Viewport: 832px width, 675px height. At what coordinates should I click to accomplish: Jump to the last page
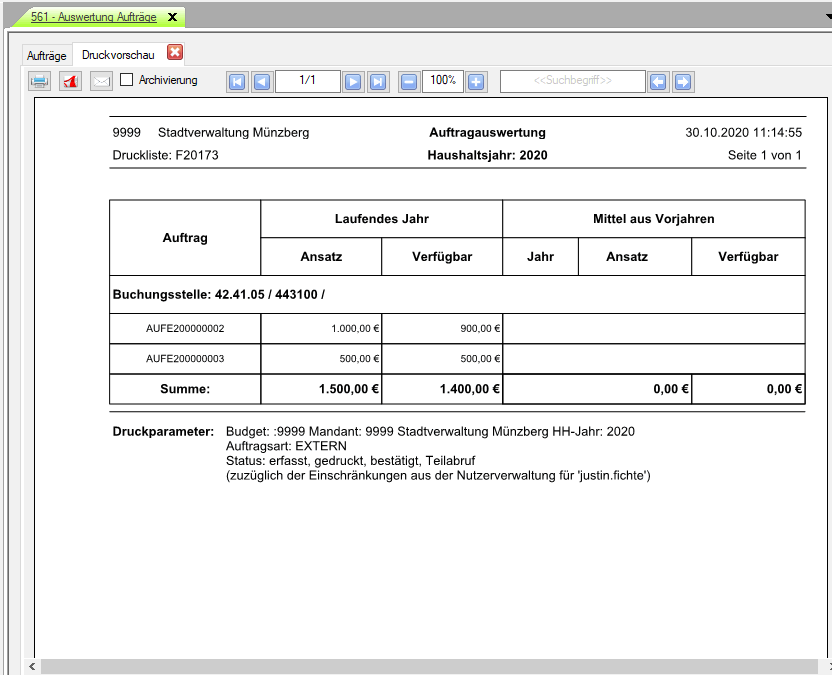click(x=377, y=81)
